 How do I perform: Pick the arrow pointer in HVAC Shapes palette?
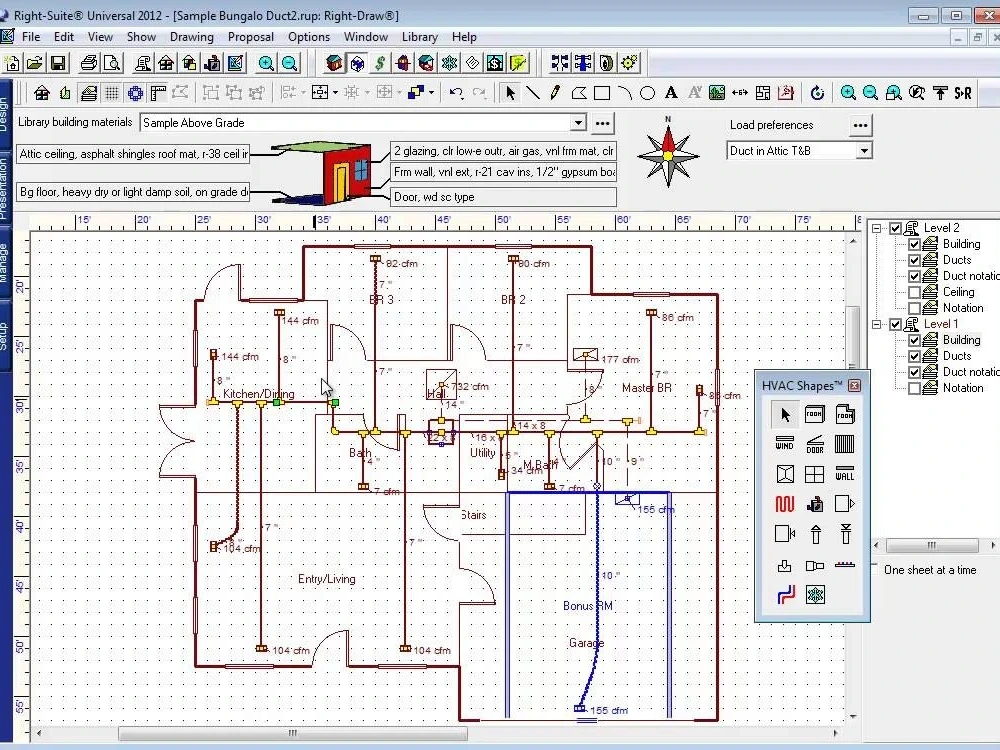[786, 414]
